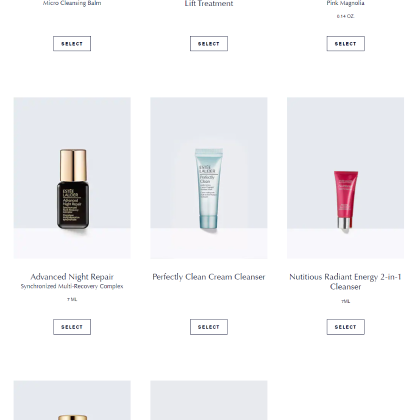This screenshot has width=420, height=420.
Task: Select the Perfectly Clean Cream Cleanser sample
Action: [209, 327]
